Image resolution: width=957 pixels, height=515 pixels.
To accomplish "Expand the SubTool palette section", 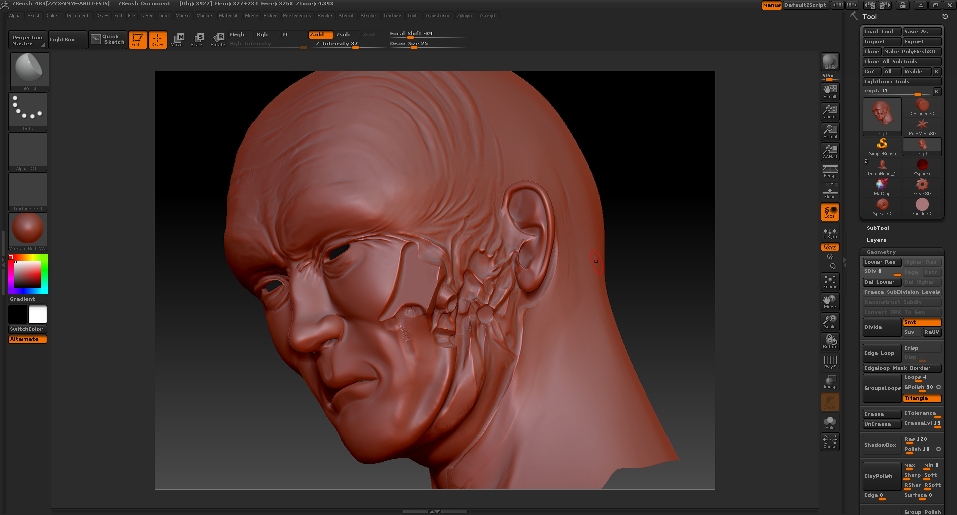I will tap(878, 228).
